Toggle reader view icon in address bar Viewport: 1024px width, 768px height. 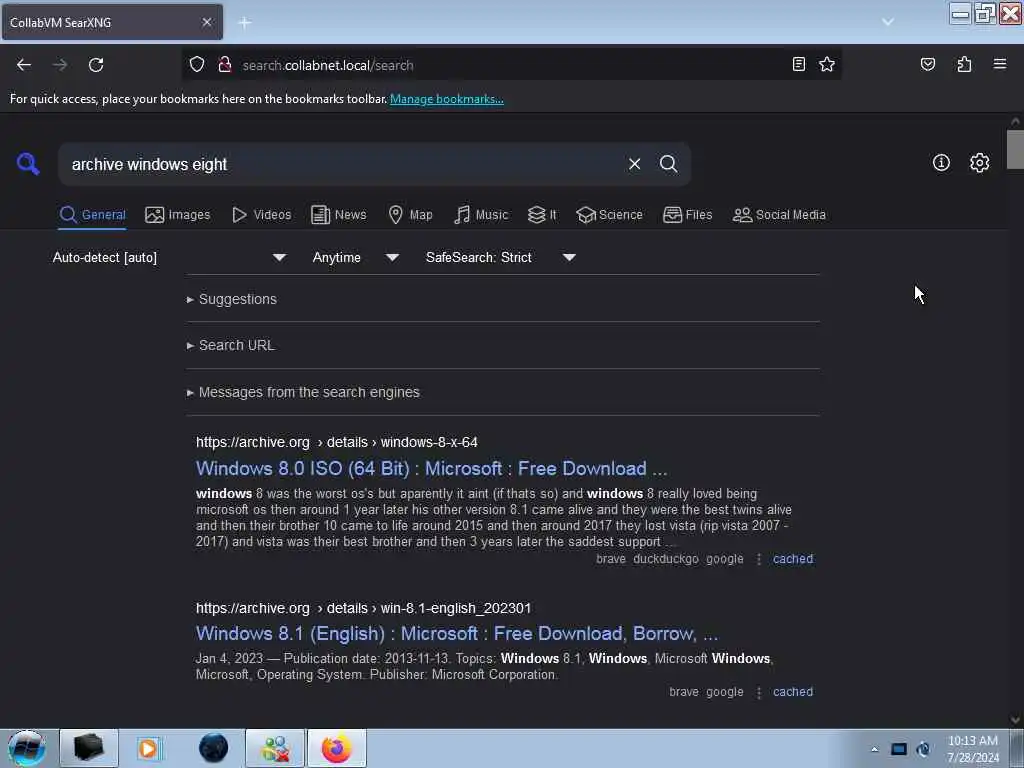798,64
